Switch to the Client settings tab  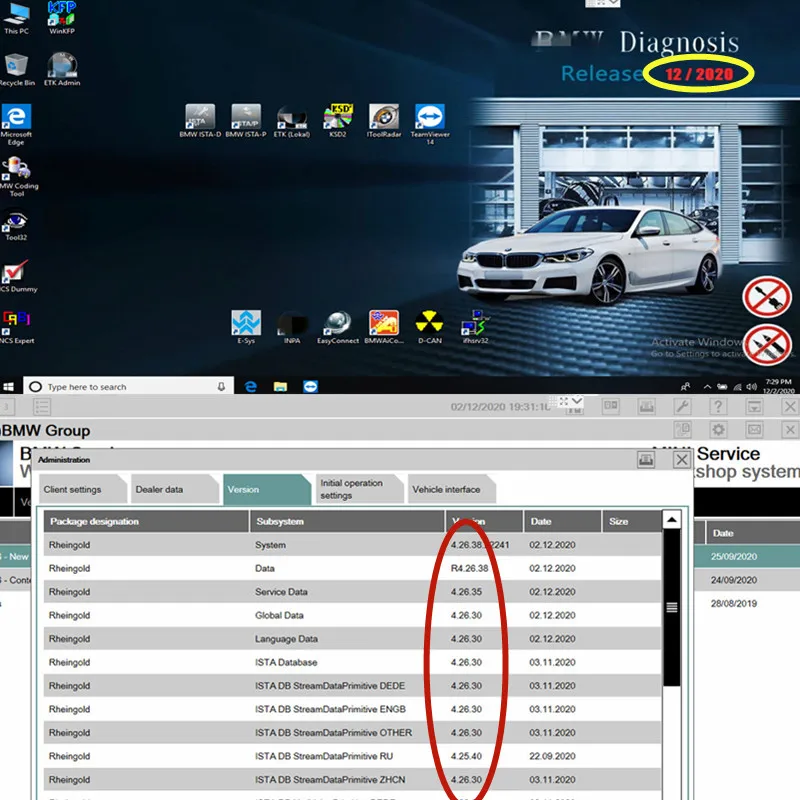[83, 489]
